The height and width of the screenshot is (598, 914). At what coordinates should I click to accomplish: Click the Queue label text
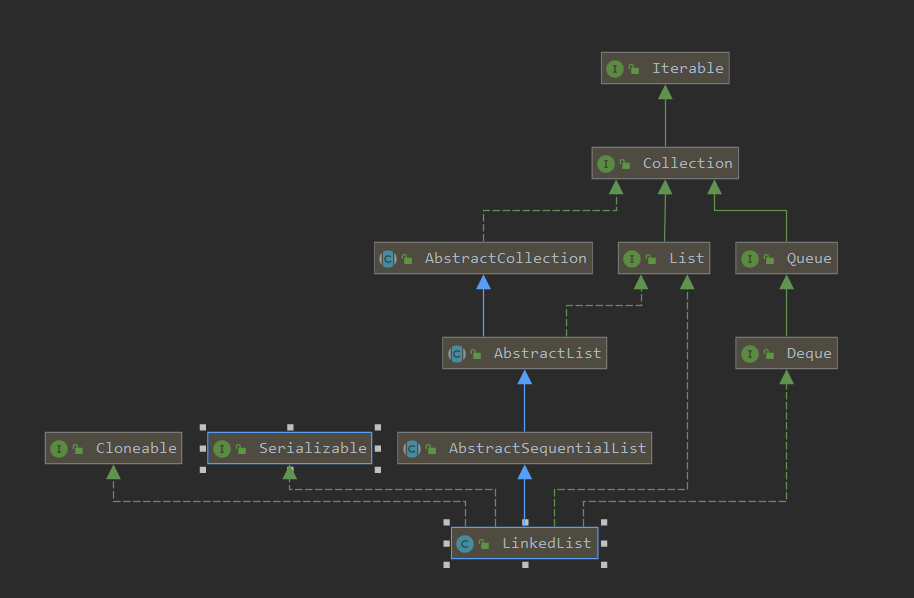[x=809, y=259]
